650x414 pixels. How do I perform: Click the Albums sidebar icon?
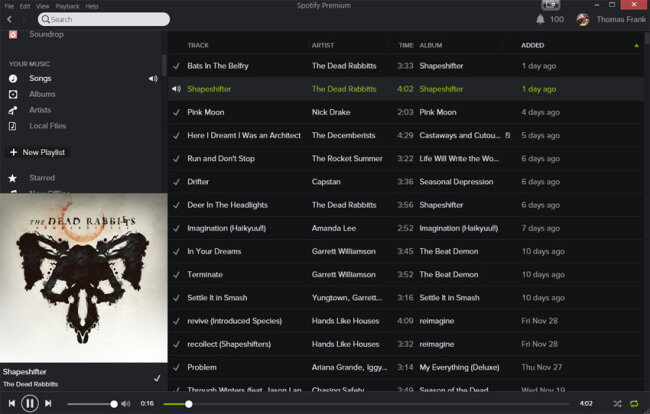[13, 94]
